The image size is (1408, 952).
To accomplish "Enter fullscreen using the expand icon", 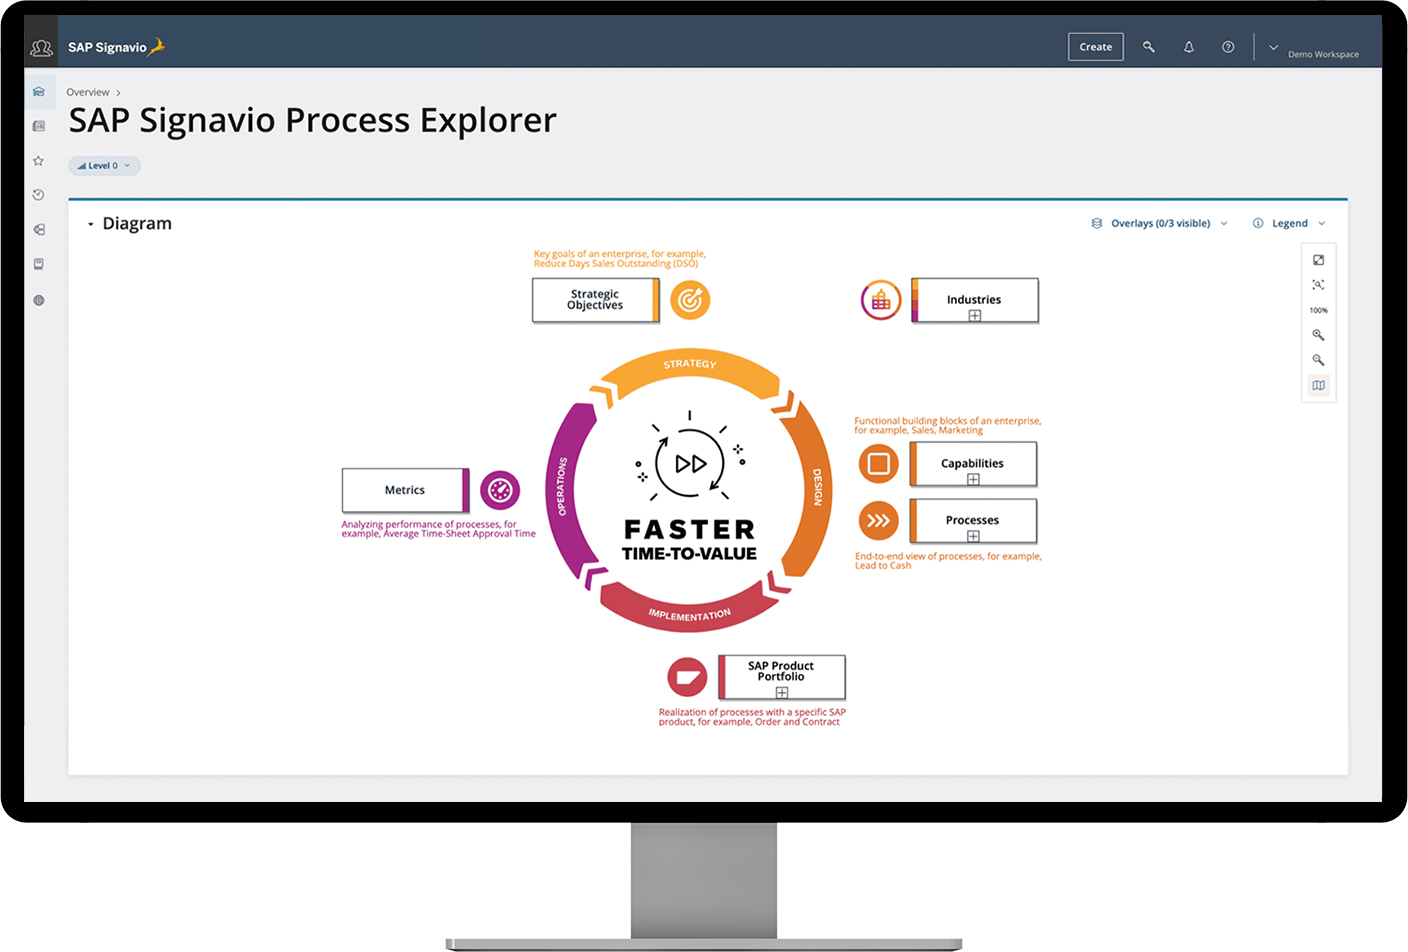I will point(1319,259).
